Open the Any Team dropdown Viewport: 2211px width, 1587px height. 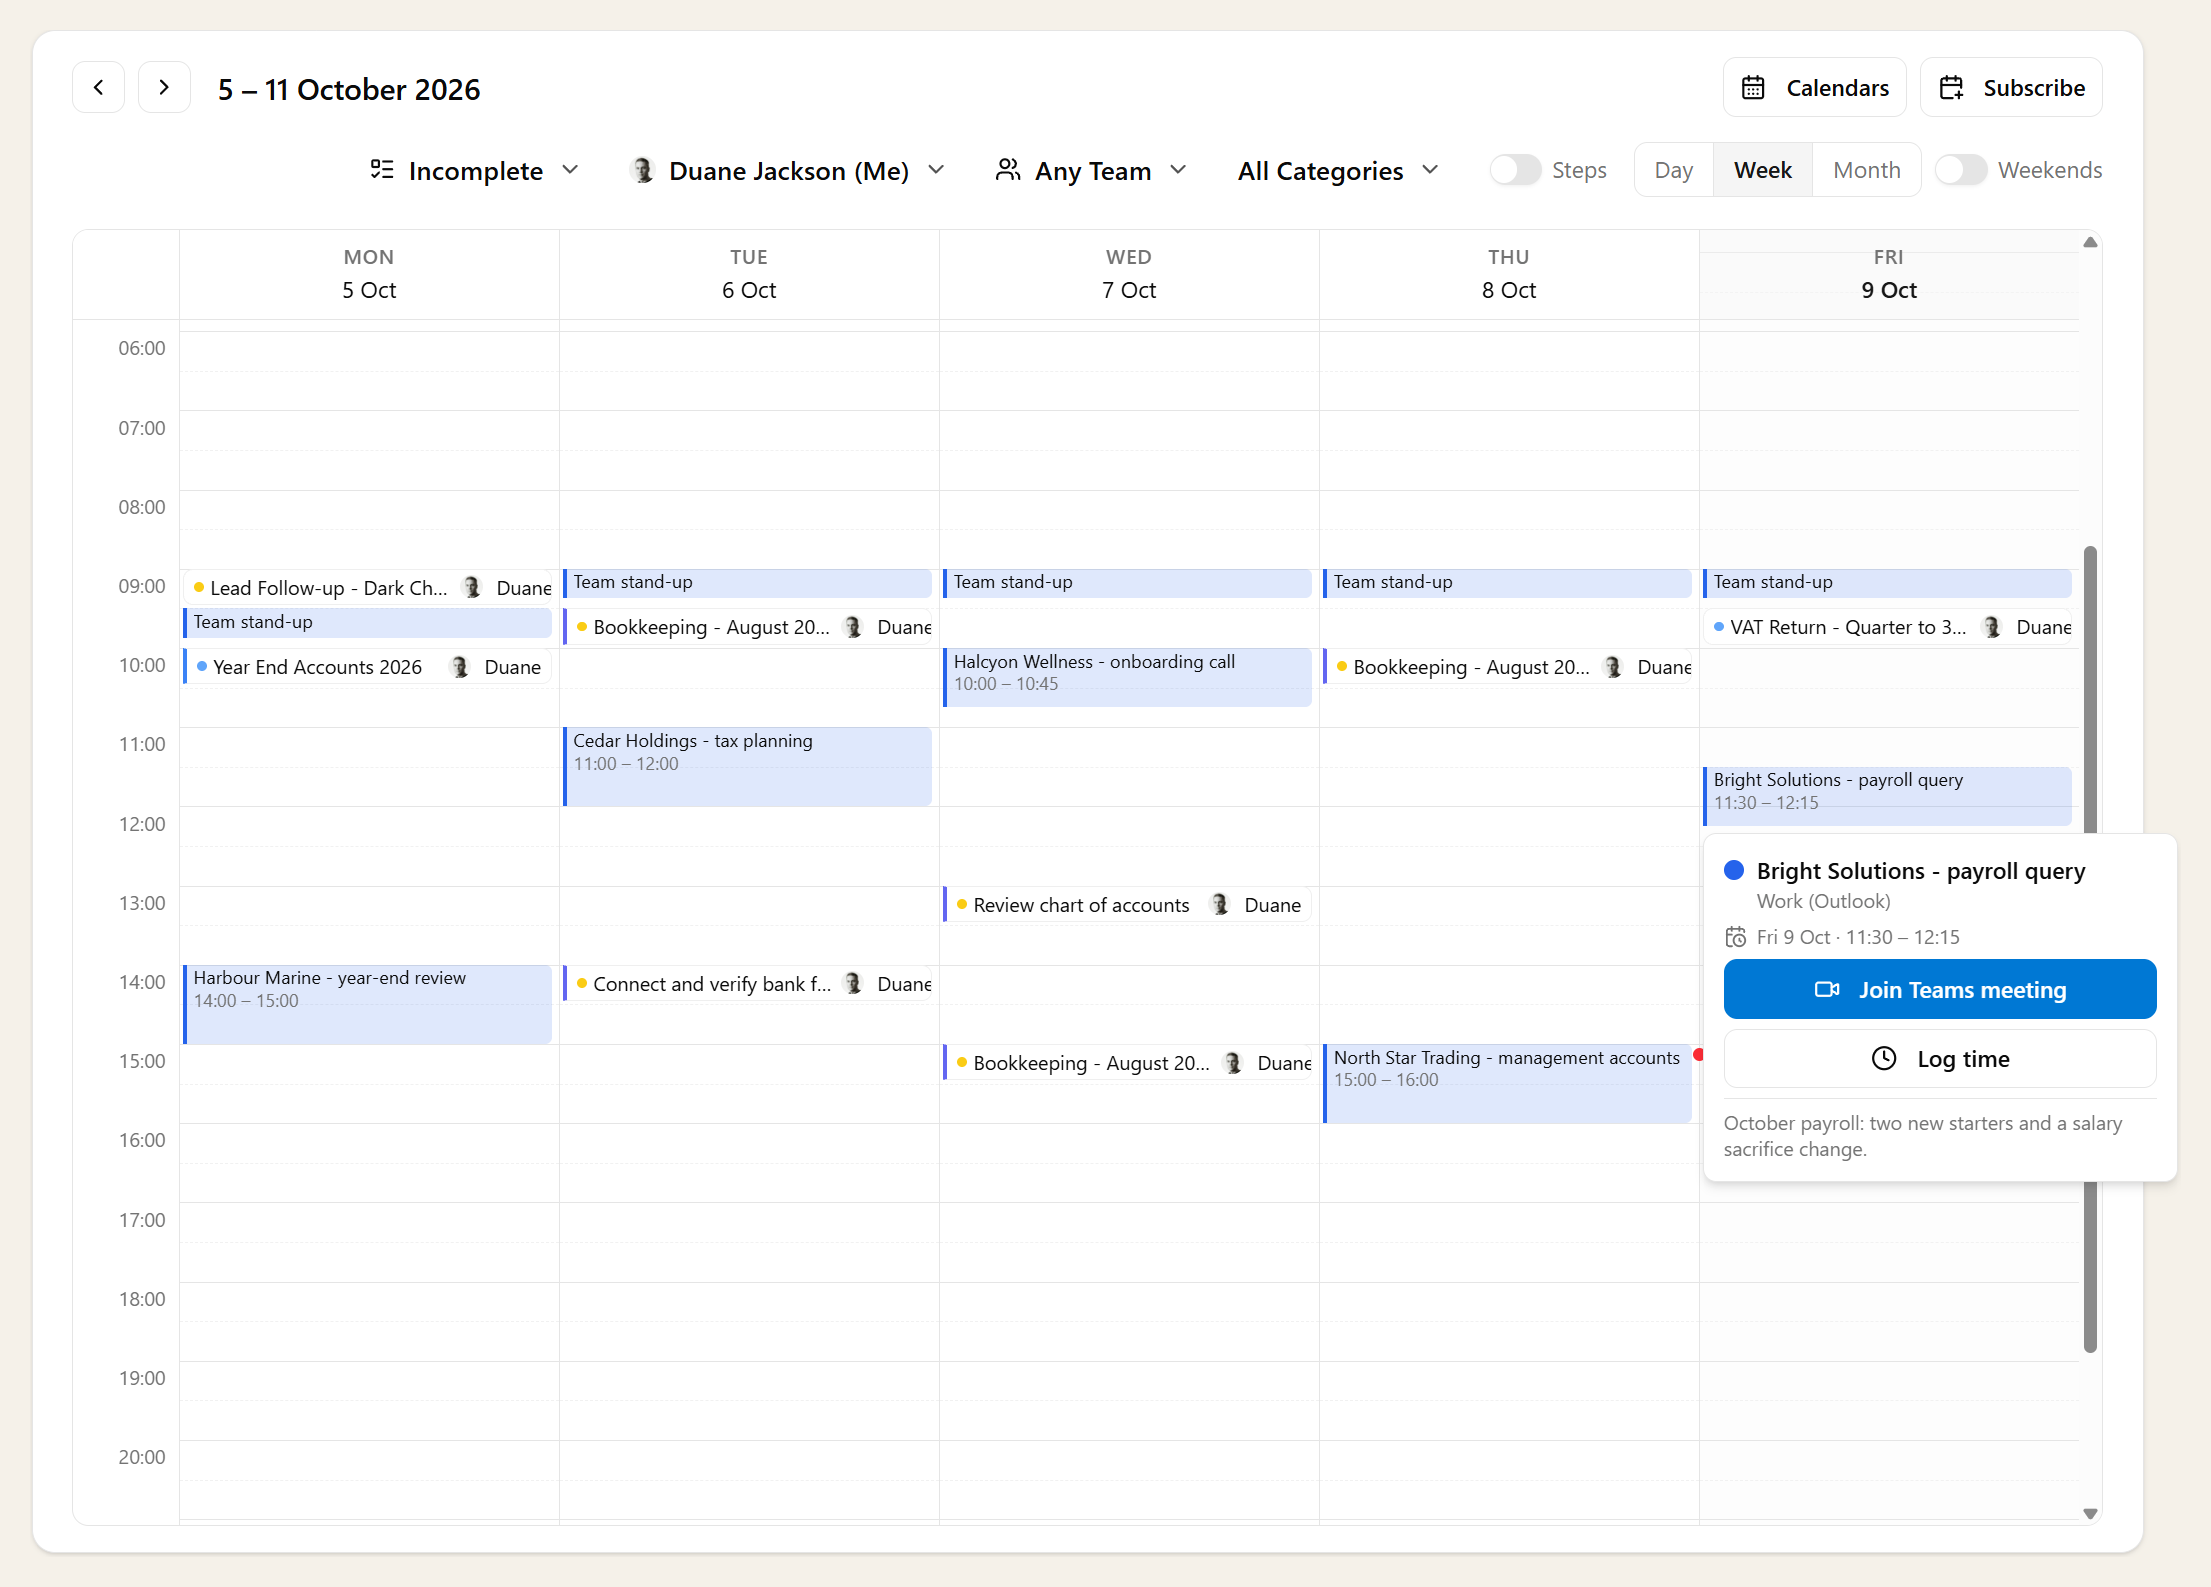(1092, 170)
